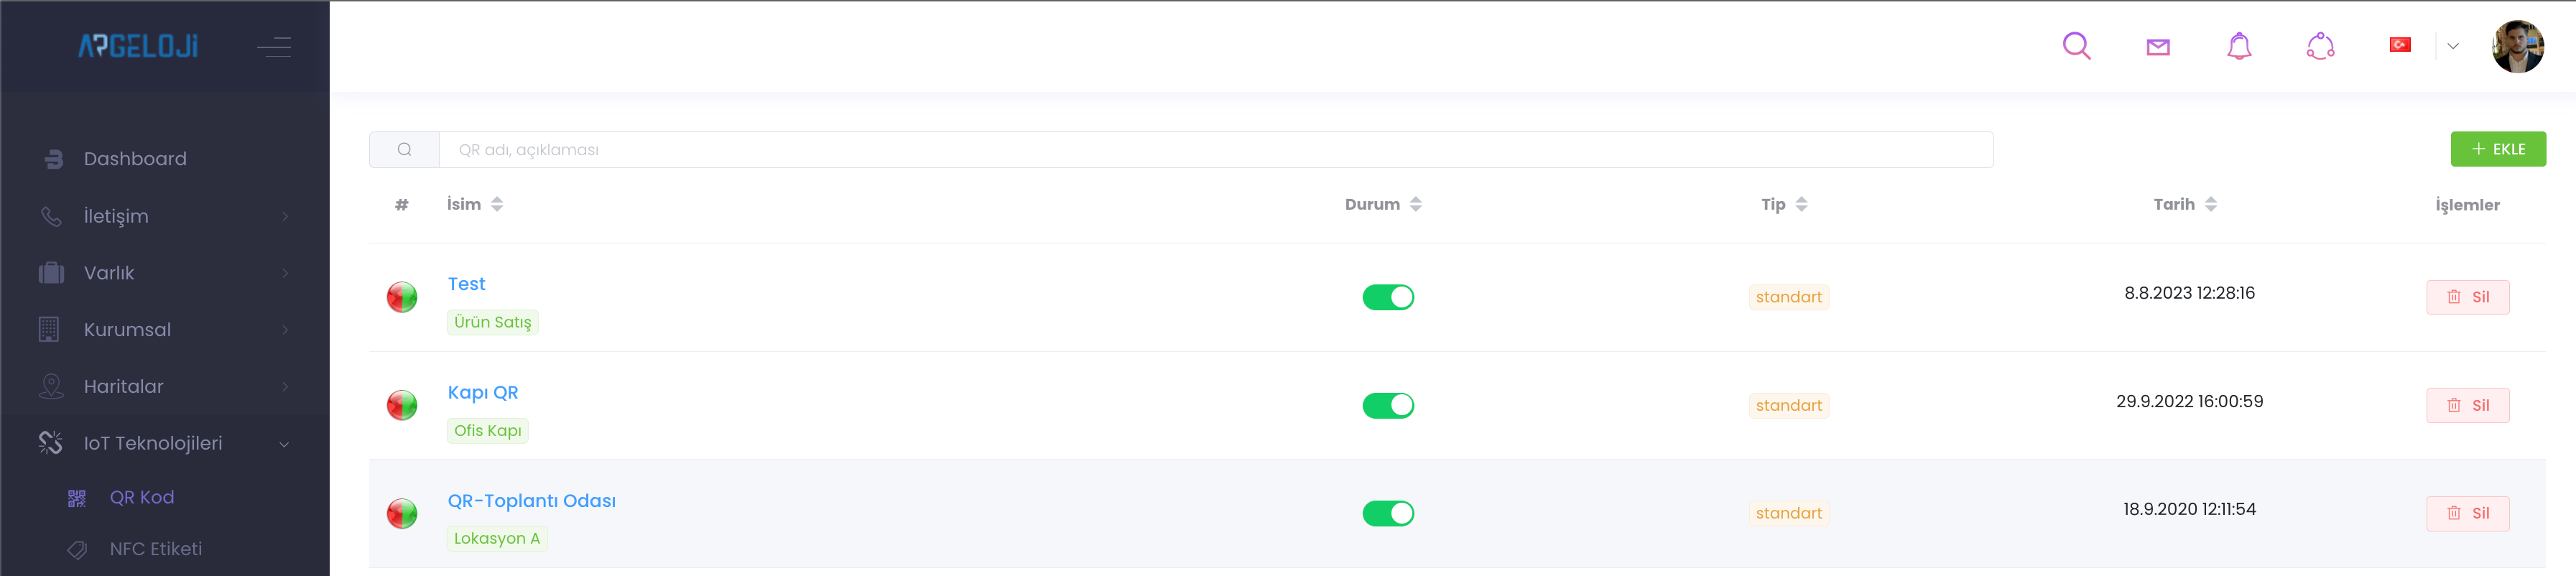2576x576 pixels.
Task: Open the notifications bell
Action: click(x=2239, y=46)
